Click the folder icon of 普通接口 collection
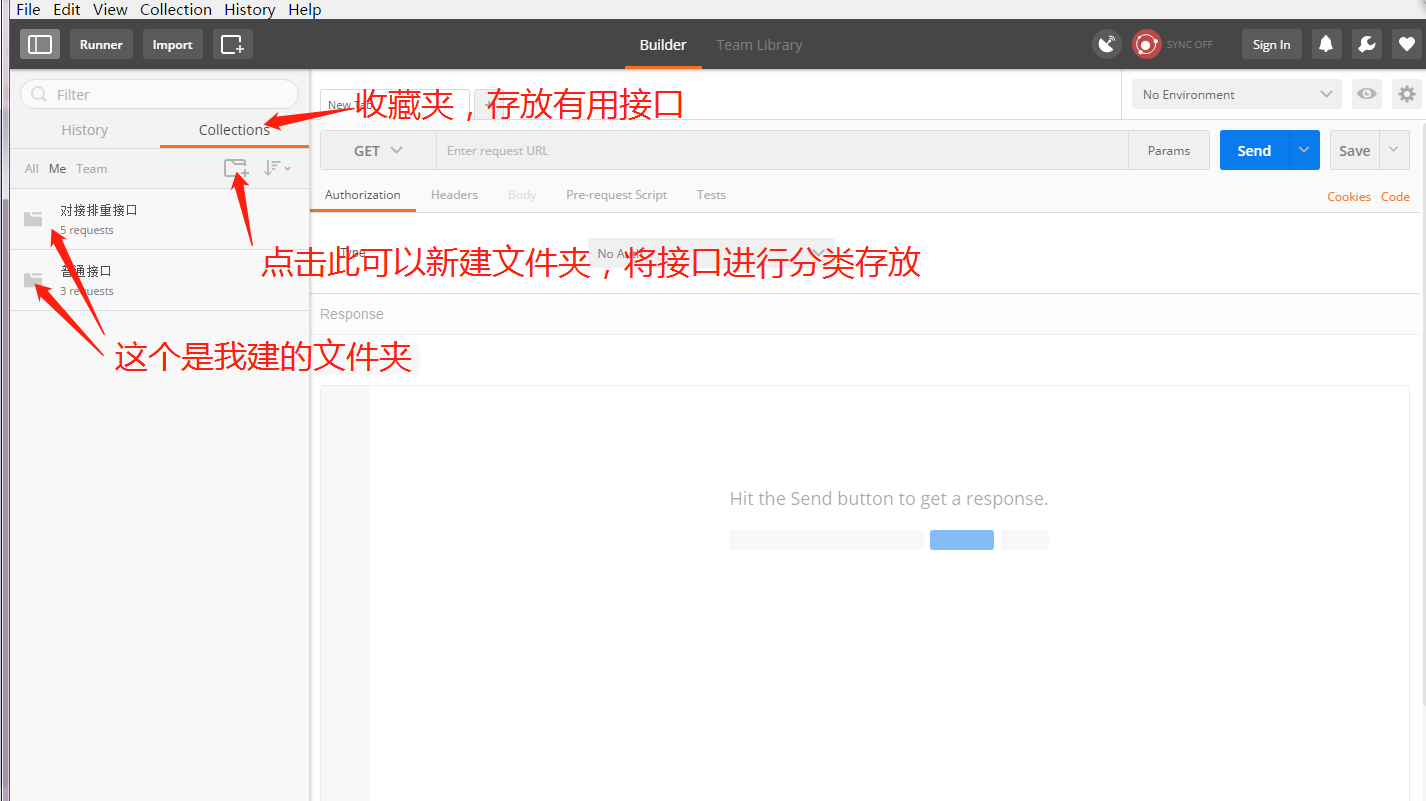This screenshot has width=1426, height=801. 33,280
